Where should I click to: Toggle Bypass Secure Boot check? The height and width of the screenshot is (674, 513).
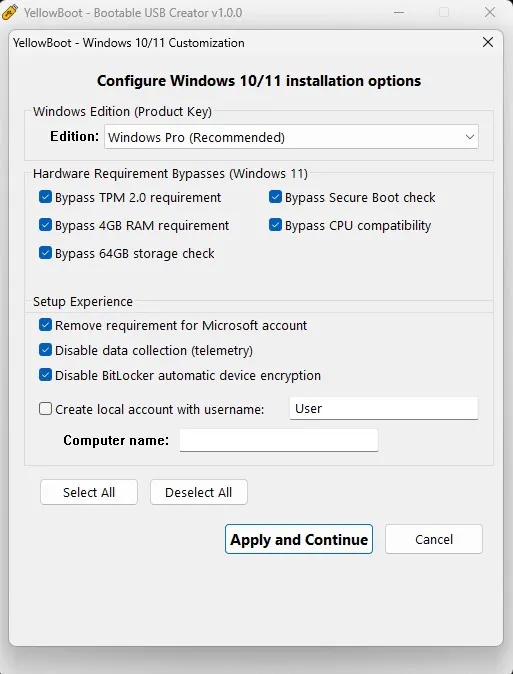275,197
